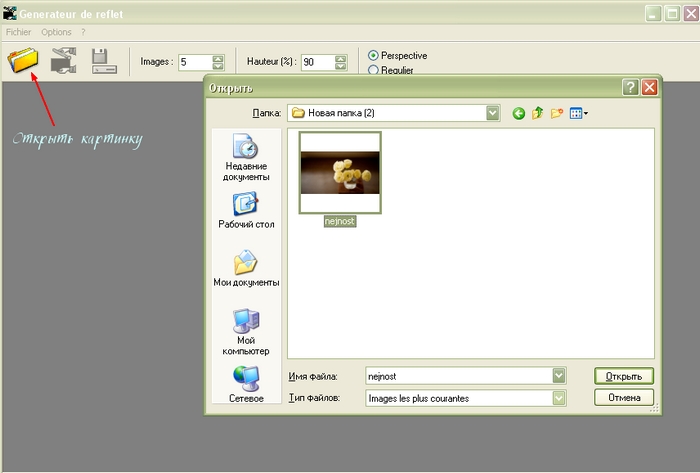Select the nejnost image thumbnail

340,173
